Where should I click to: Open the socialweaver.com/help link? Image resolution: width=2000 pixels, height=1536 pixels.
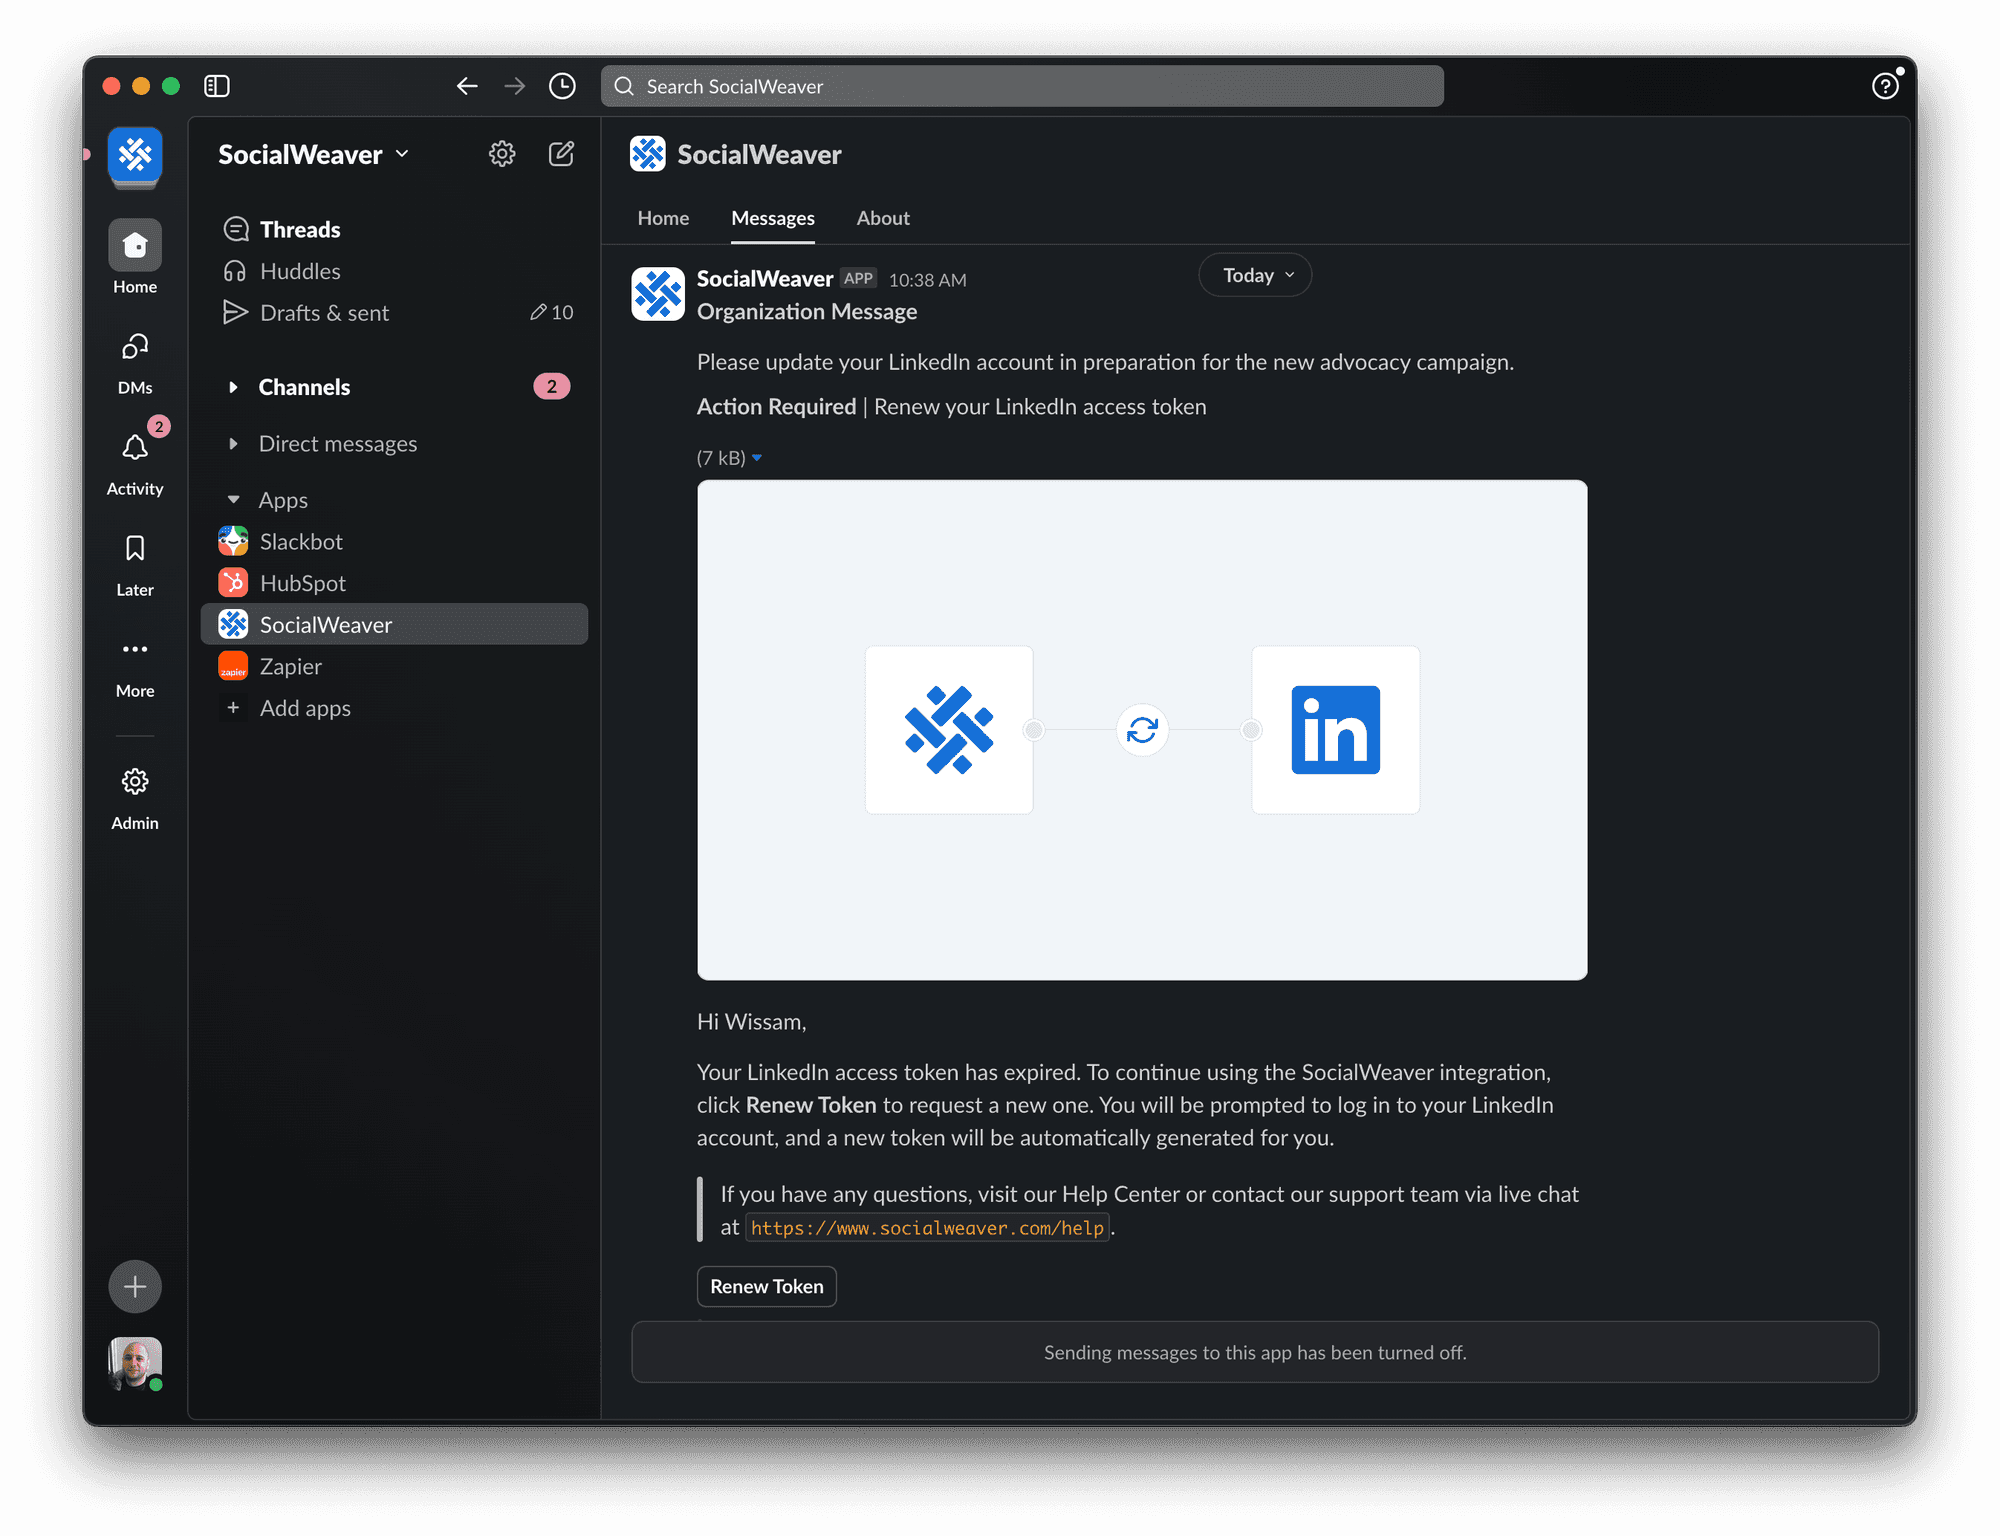pyautogui.click(x=927, y=1228)
